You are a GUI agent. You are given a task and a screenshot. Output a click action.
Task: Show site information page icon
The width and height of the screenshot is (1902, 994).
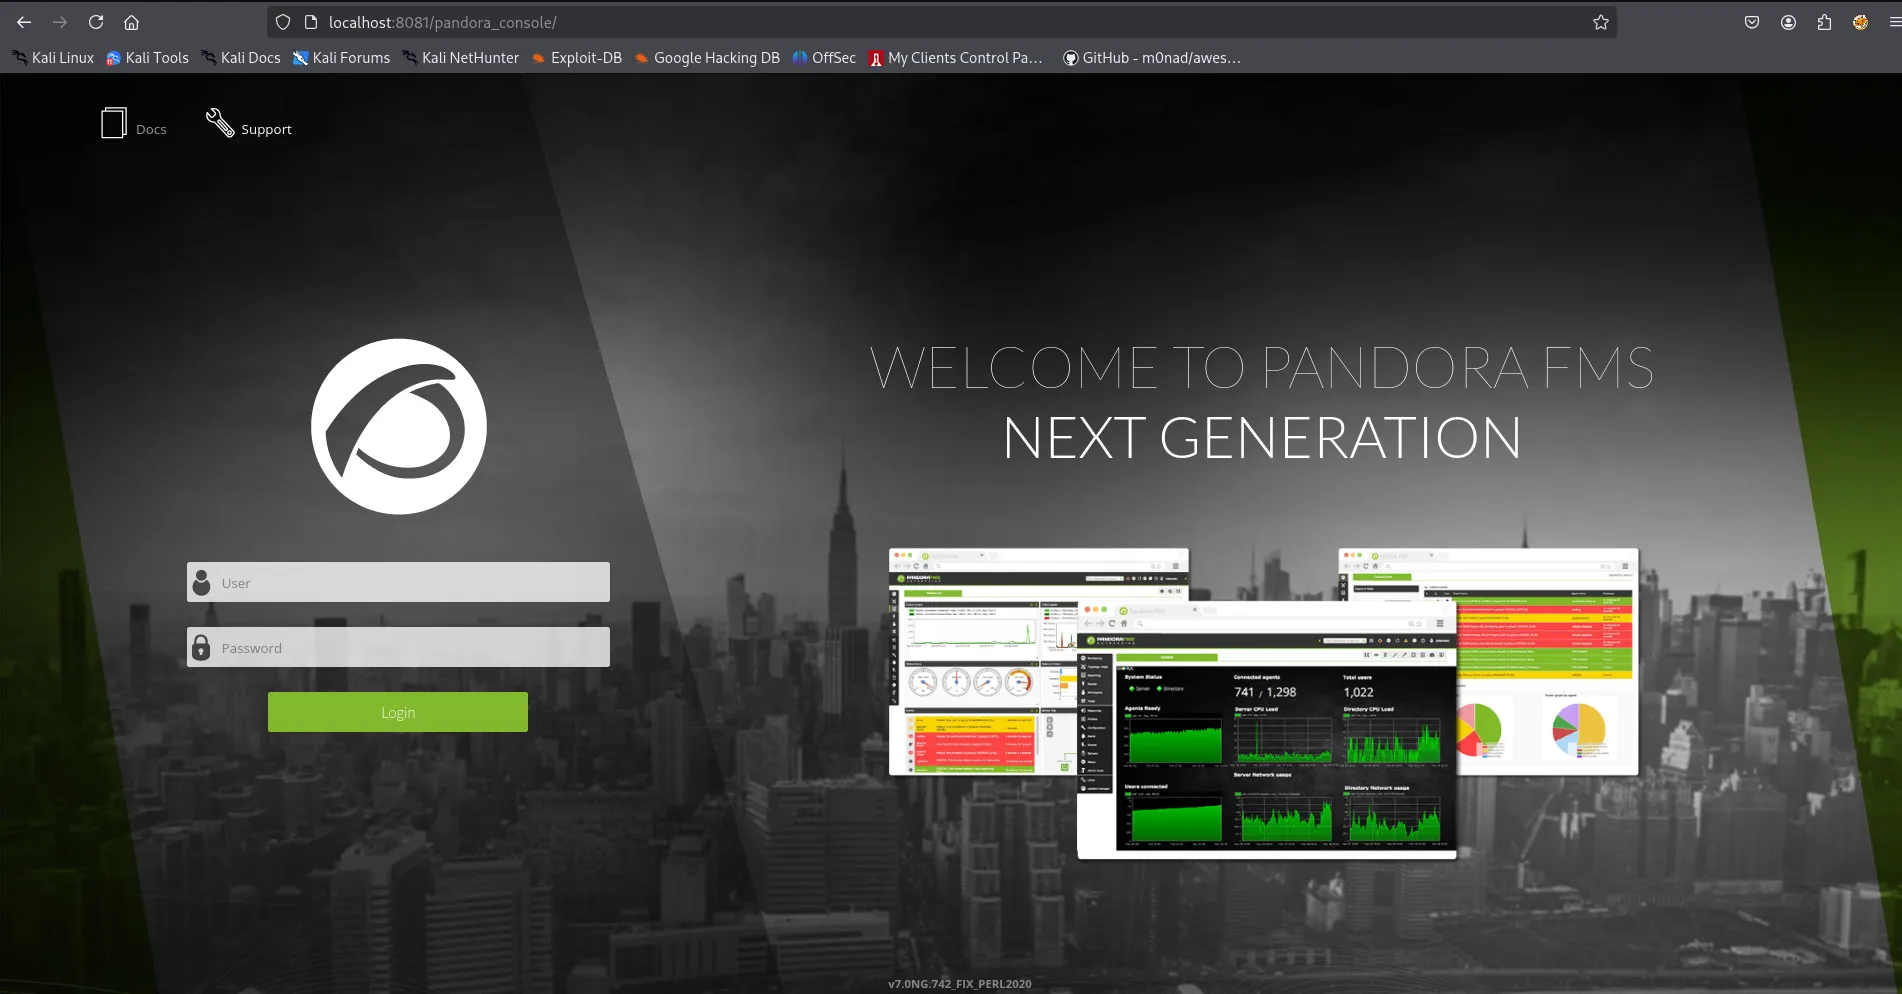(x=311, y=22)
